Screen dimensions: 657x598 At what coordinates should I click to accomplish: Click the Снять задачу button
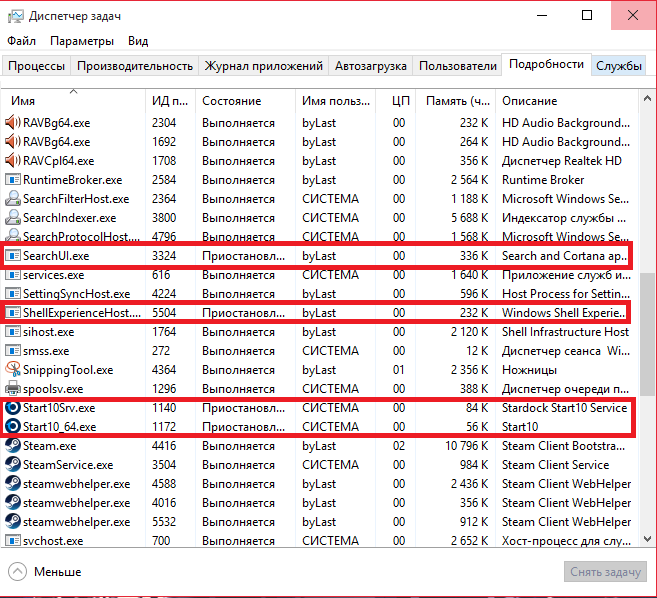(605, 572)
